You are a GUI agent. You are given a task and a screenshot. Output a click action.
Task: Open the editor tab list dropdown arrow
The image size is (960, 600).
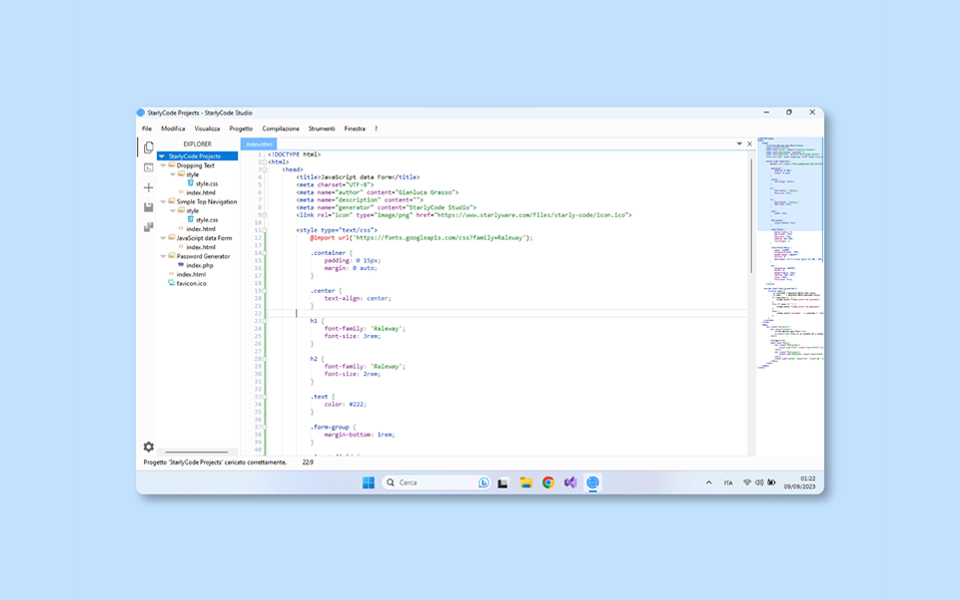(x=739, y=144)
